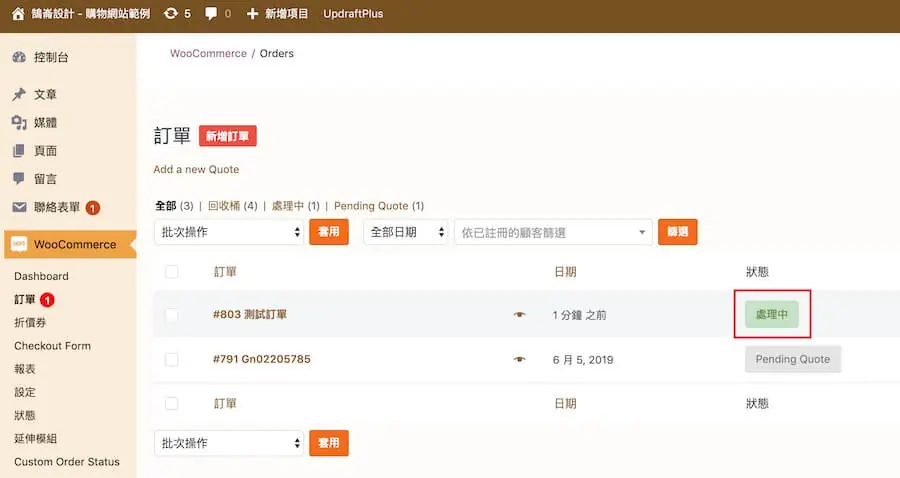
Task: Click the 控制台 dashboard gauge icon
Action: tap(19, 57)
